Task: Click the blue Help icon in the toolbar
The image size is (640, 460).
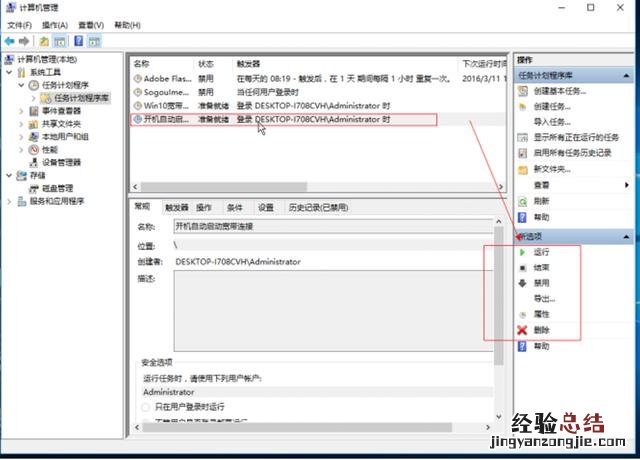Action: (x=76, y=41)
